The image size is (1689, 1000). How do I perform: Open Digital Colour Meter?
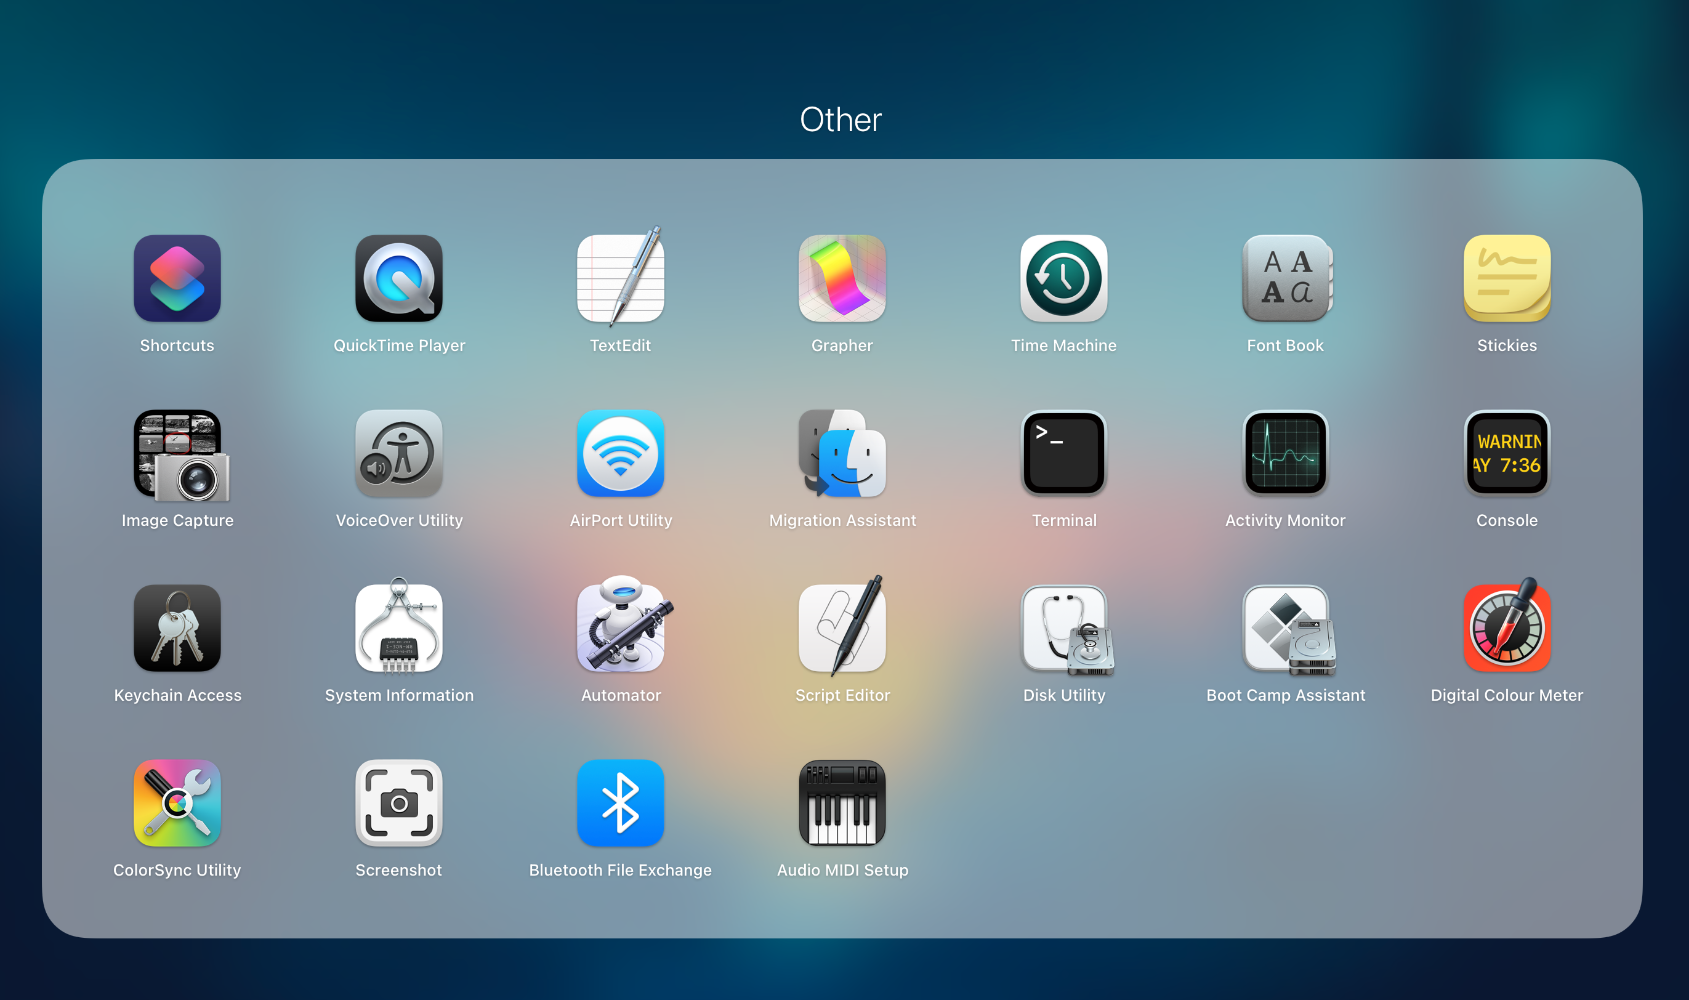tap(1507, 629)
